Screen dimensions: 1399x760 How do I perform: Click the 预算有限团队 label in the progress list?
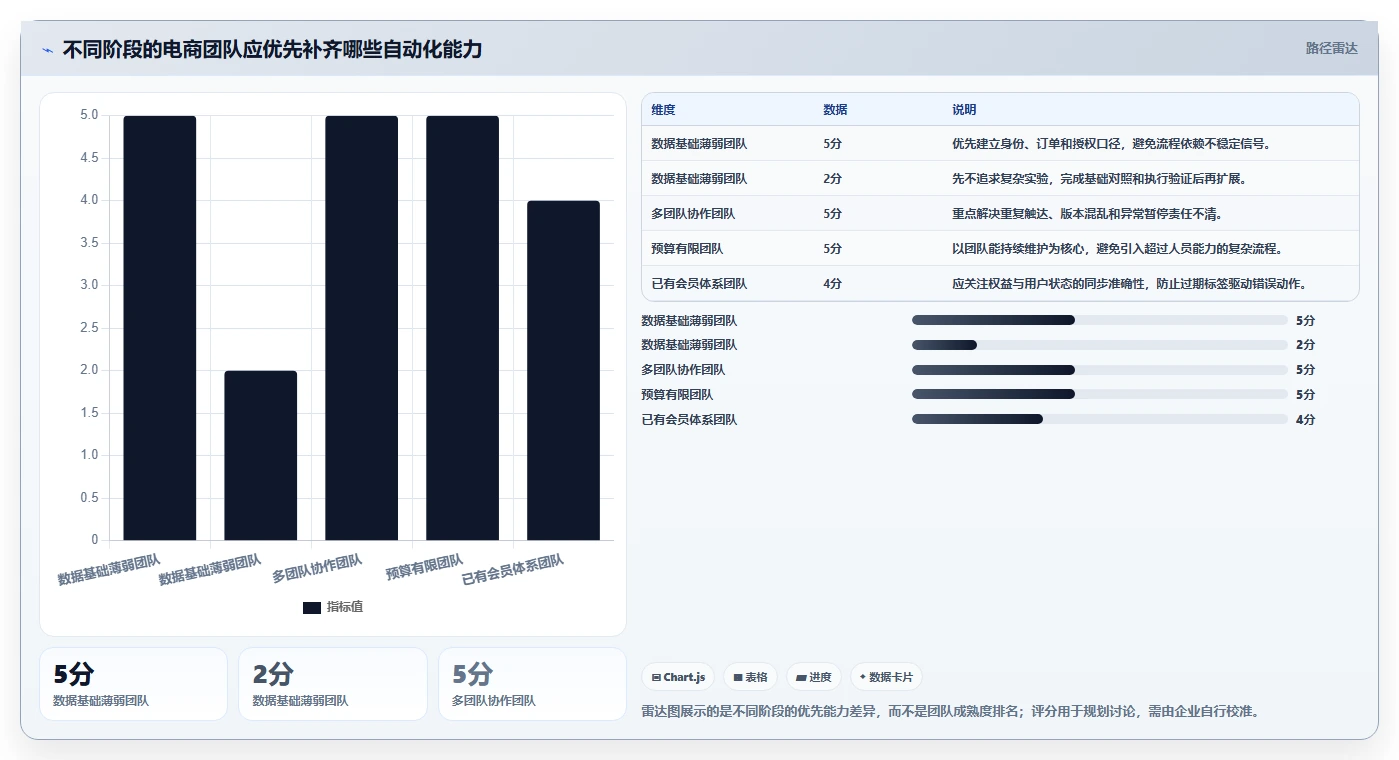(x=677, y=395)
